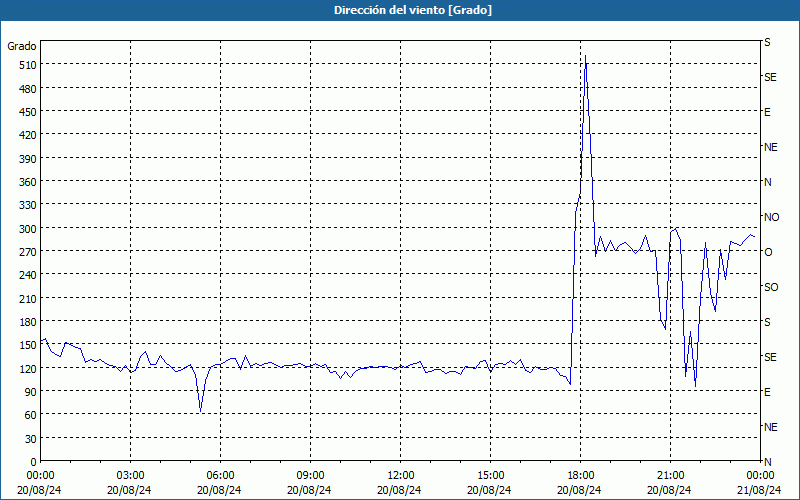Select the 450 y-axis tick label
This screenshot has width=800, height=500.
coord(27,112)
